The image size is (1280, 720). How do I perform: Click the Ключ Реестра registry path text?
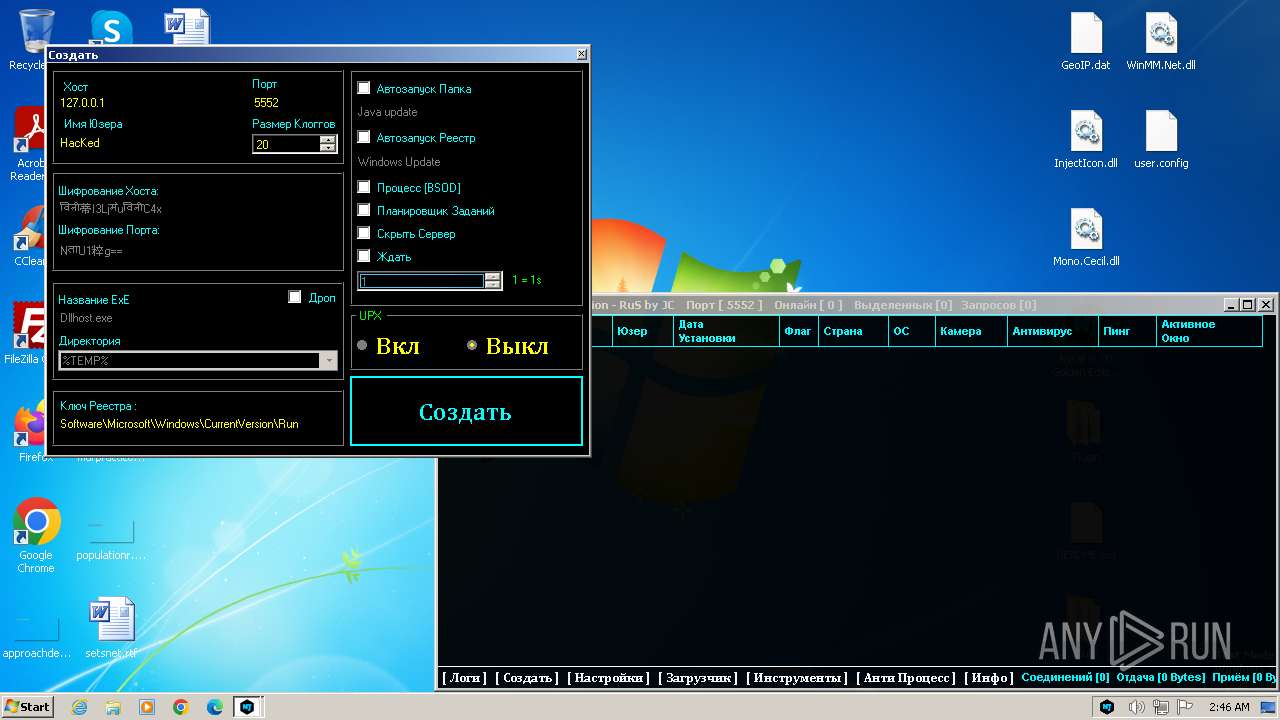(179, 424)
